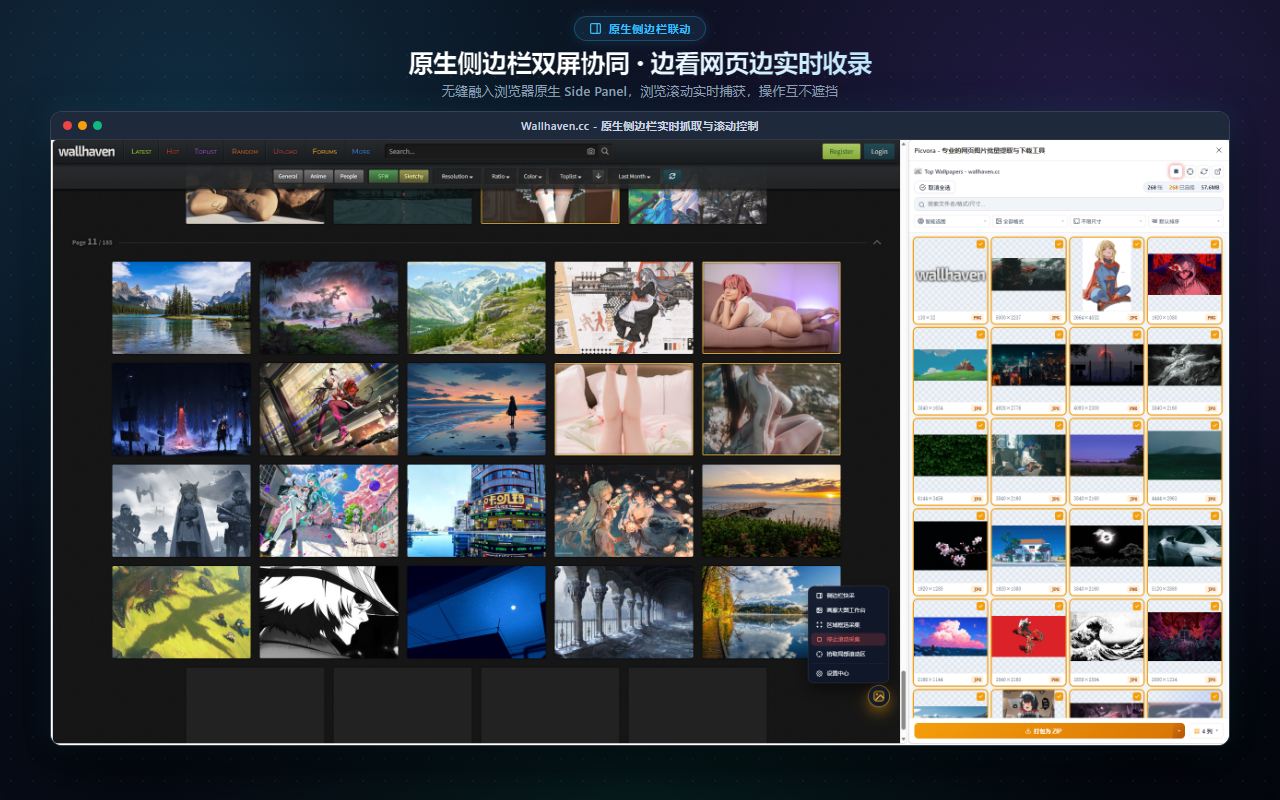Toggle the SFW purity filter

pos(383,176)
